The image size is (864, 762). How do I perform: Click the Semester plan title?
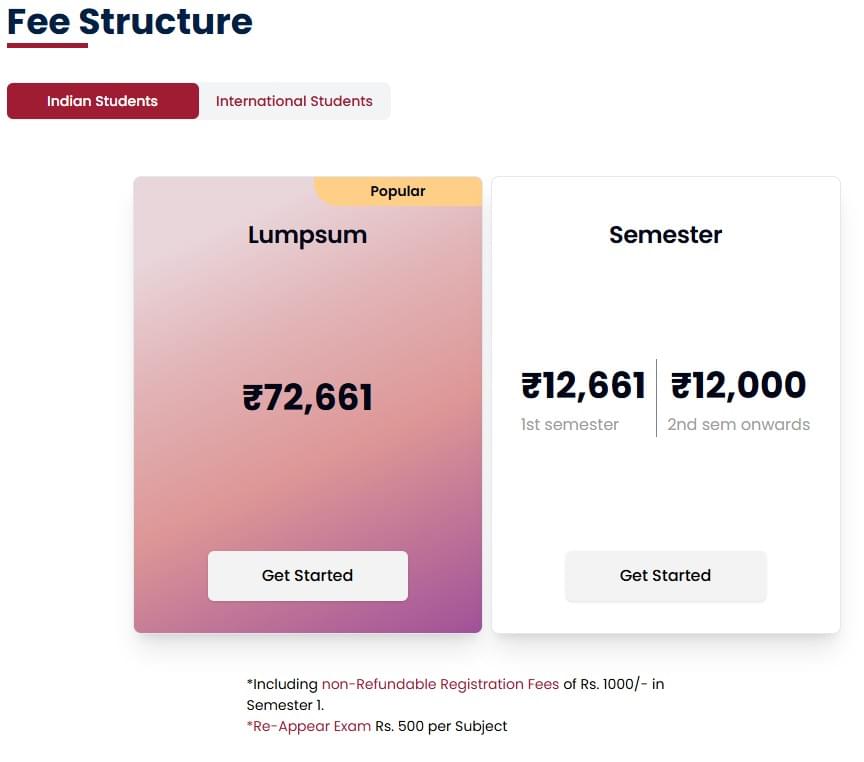click(665, 235)
